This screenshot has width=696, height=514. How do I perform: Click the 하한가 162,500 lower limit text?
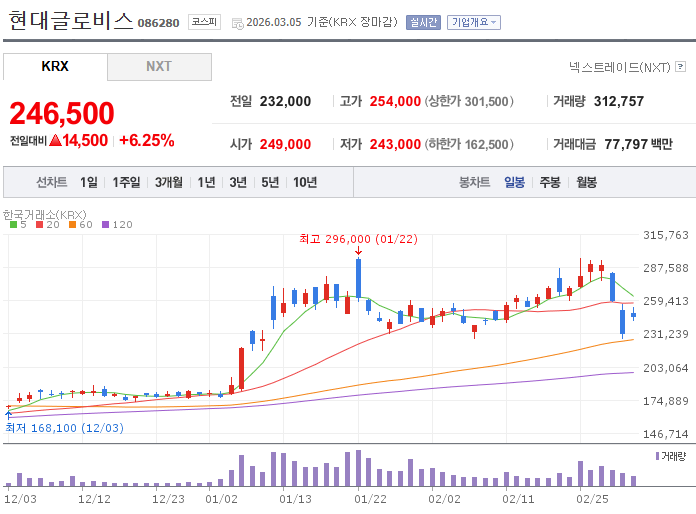pyautogui.click(x=469, y=144)
